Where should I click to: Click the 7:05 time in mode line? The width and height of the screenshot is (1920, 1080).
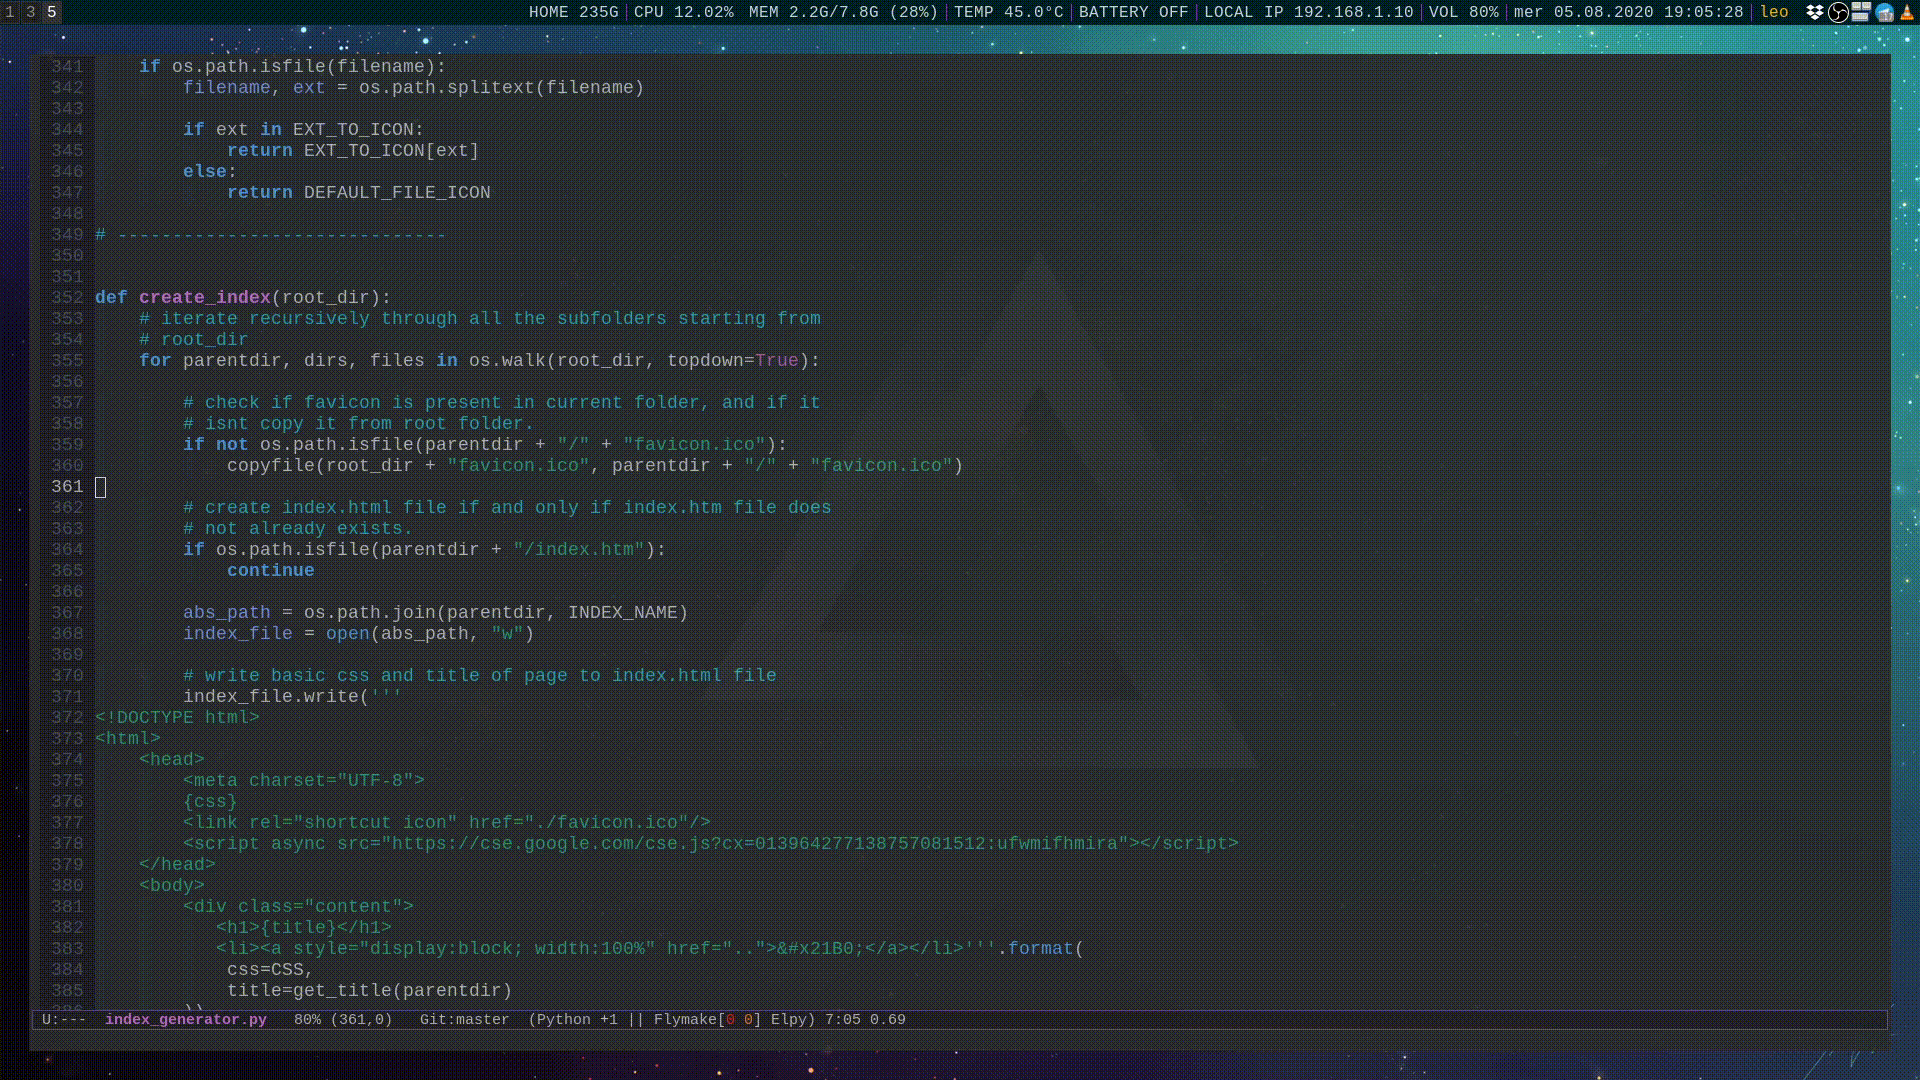click(843, 1020)
